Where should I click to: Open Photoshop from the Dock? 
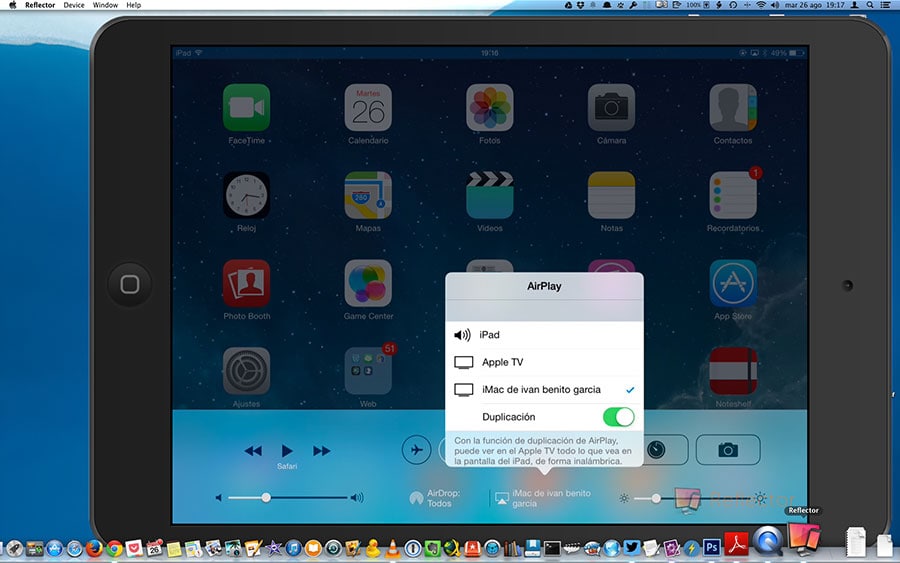pos(712,548)
